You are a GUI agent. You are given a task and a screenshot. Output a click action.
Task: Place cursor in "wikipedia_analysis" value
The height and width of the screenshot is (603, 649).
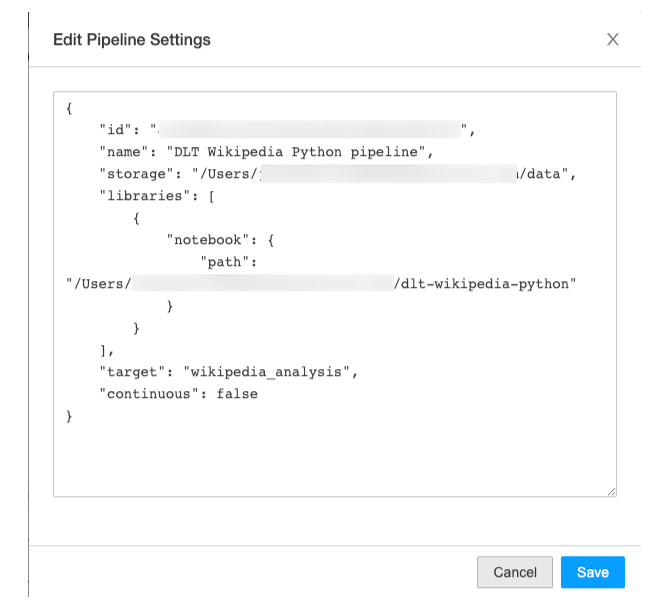point(269,372)
